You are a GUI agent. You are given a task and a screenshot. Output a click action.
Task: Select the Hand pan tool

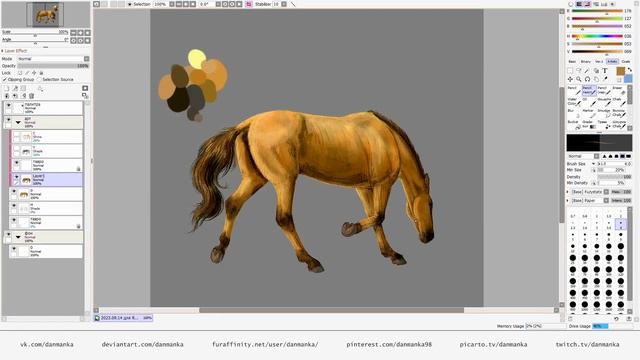point(596,79)
